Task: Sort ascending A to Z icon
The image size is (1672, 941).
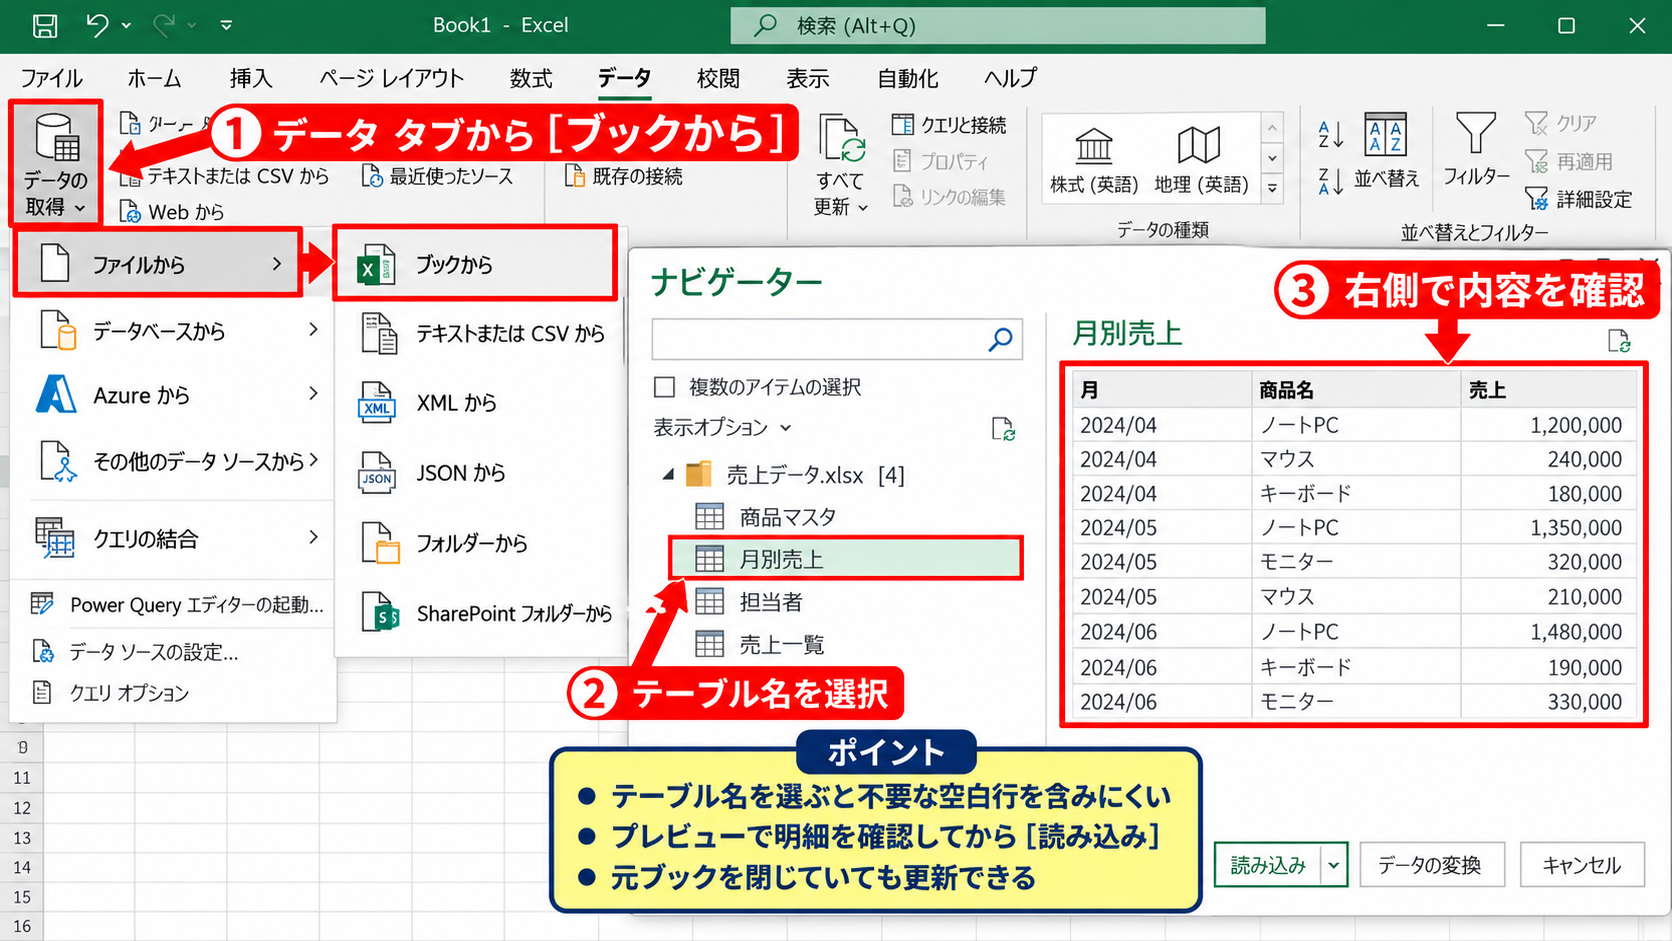Action: (x=1331, y=135)
